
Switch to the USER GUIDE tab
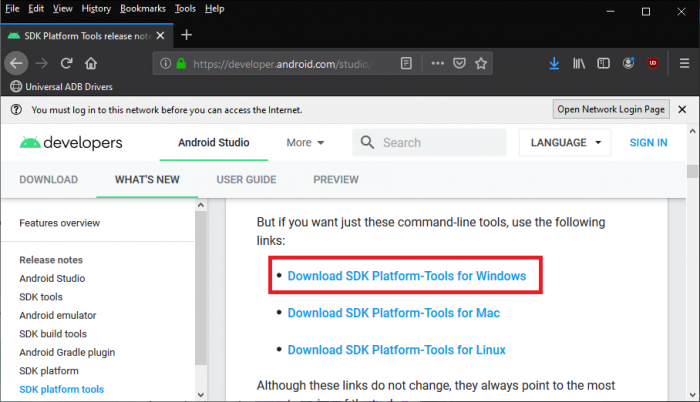(246, 180)
